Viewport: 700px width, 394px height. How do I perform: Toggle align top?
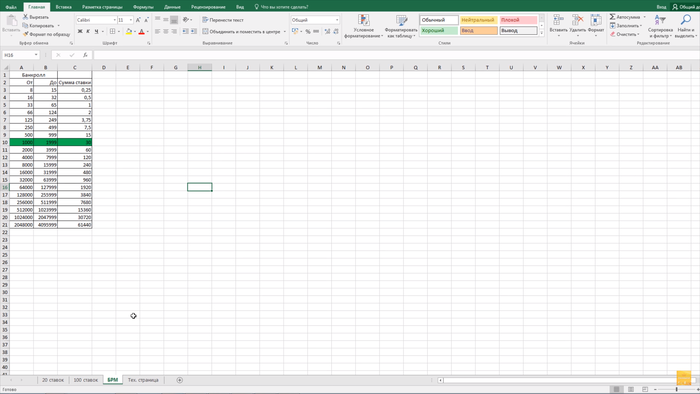tap(158, 20)
